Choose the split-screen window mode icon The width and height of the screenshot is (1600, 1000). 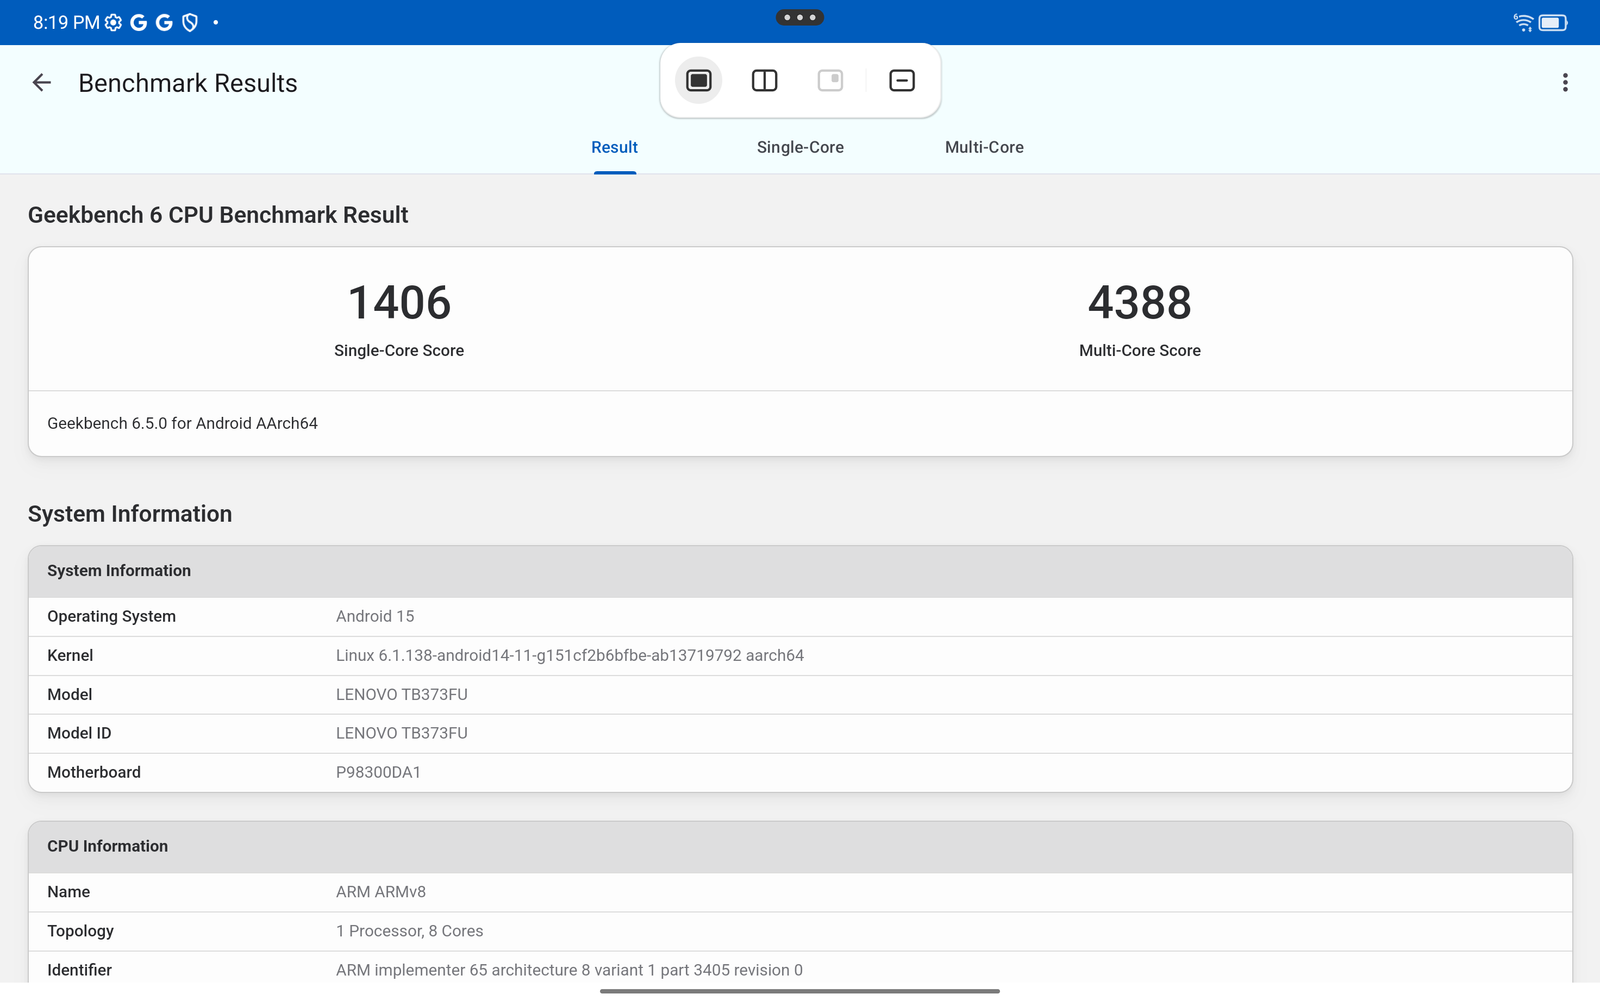765,81
